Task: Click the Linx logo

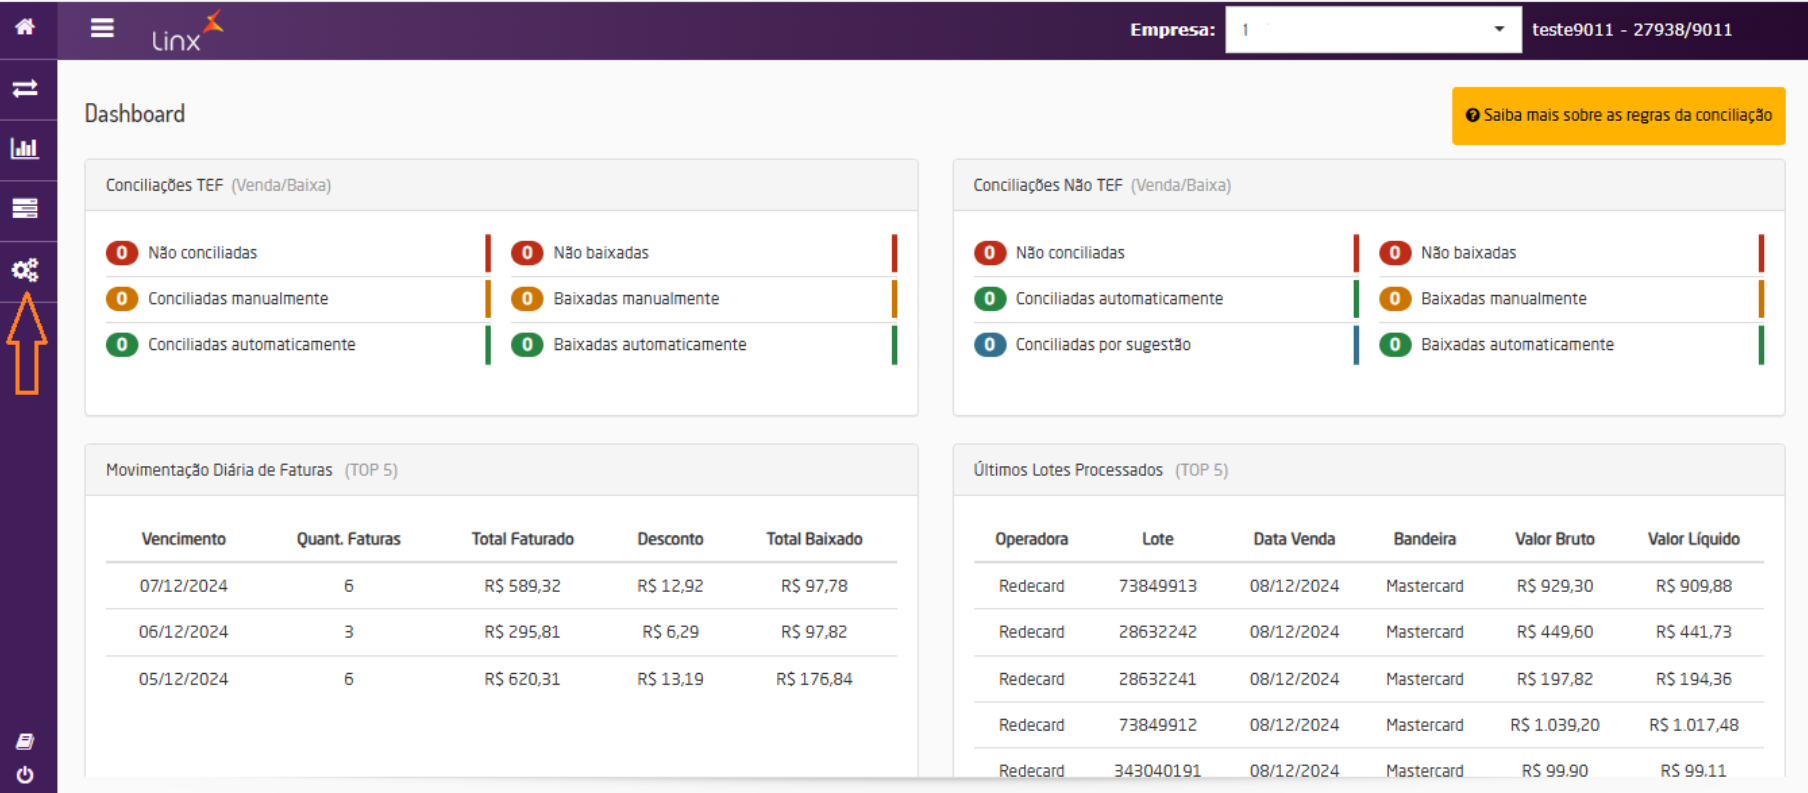Action: click(186, 31)
